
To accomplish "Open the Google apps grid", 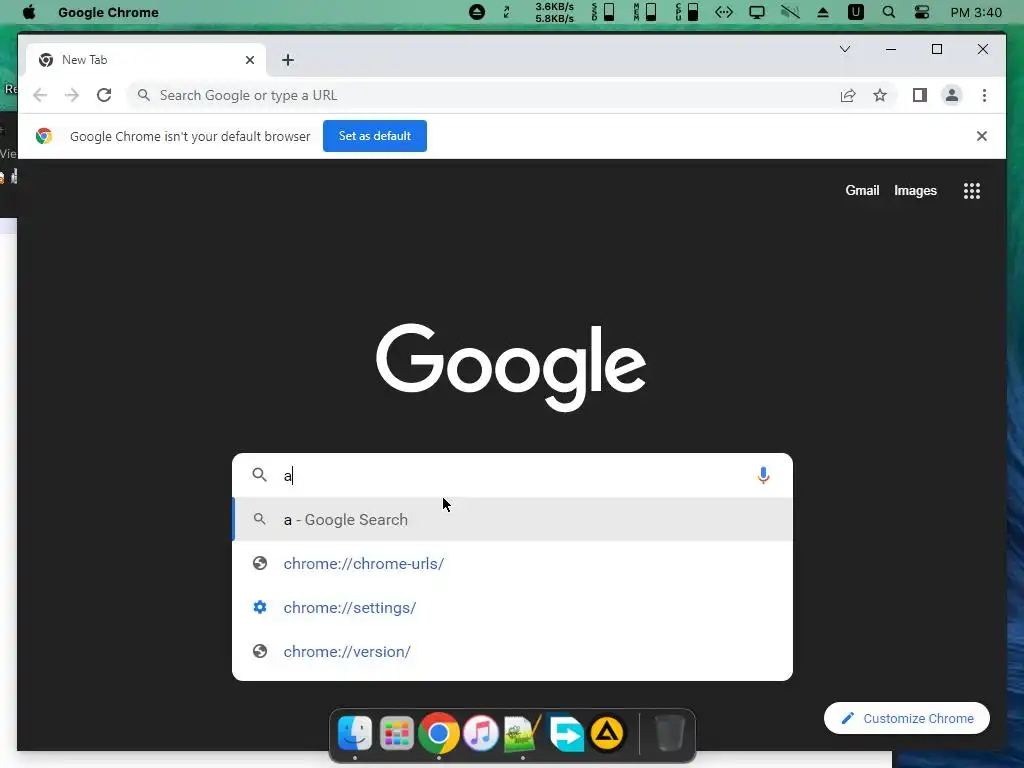I will (x=972, y=191).
